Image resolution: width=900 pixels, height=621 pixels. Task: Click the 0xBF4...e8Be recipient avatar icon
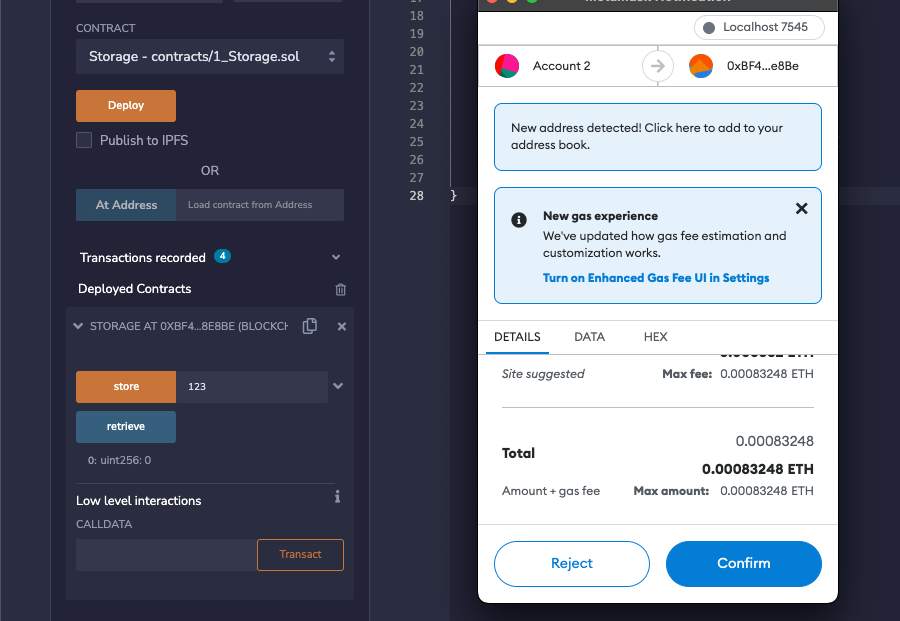click(x=701, y=66)
